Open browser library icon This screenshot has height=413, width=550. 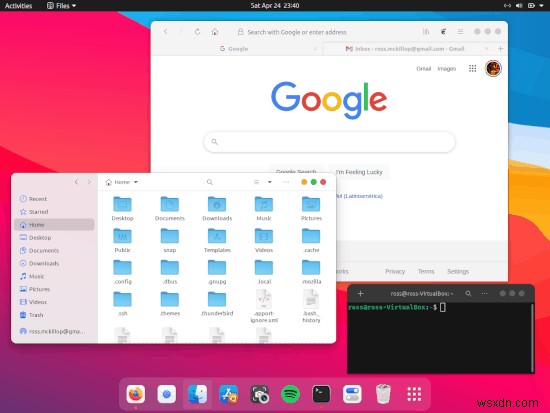click(x=426, y=32)
